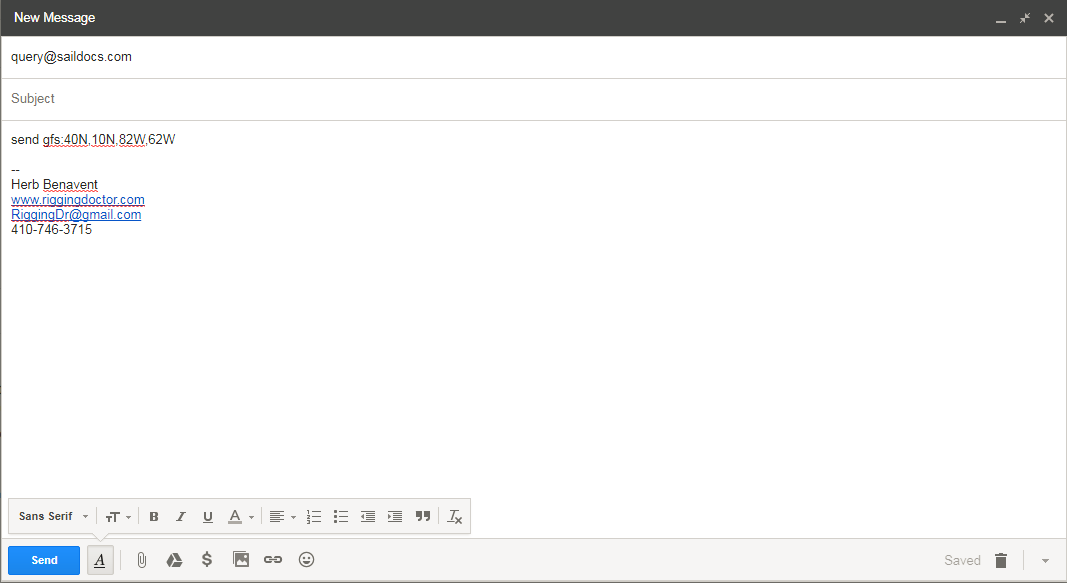This screenshot has width=1067, height=583.
Task: Open the text color picker
Action: [x=240, y=517]
